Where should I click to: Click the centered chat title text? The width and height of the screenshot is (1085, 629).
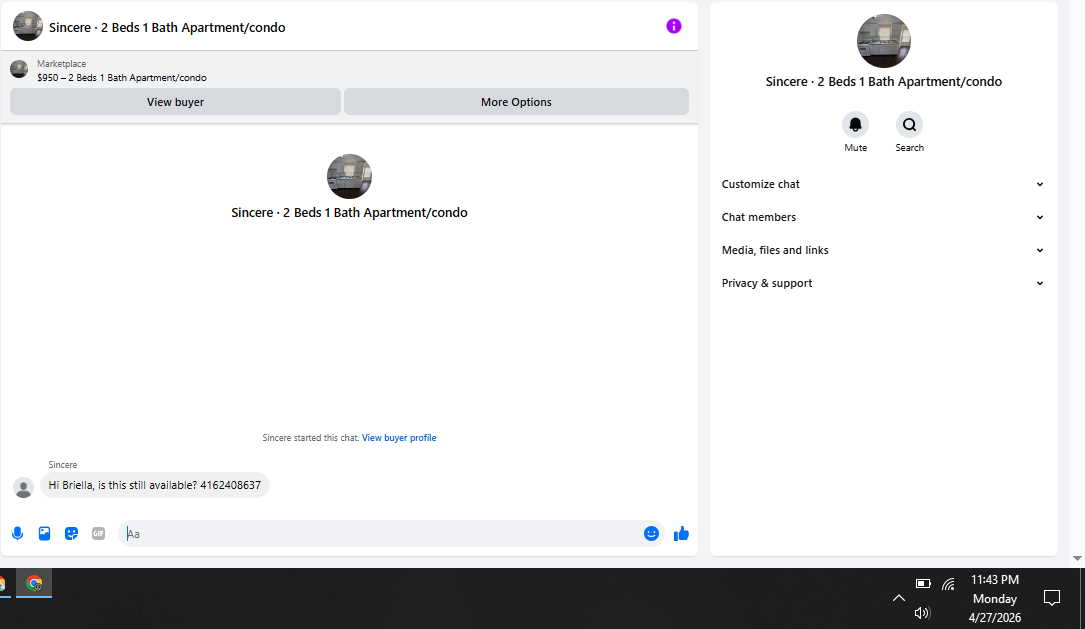(x=349, y=212)
